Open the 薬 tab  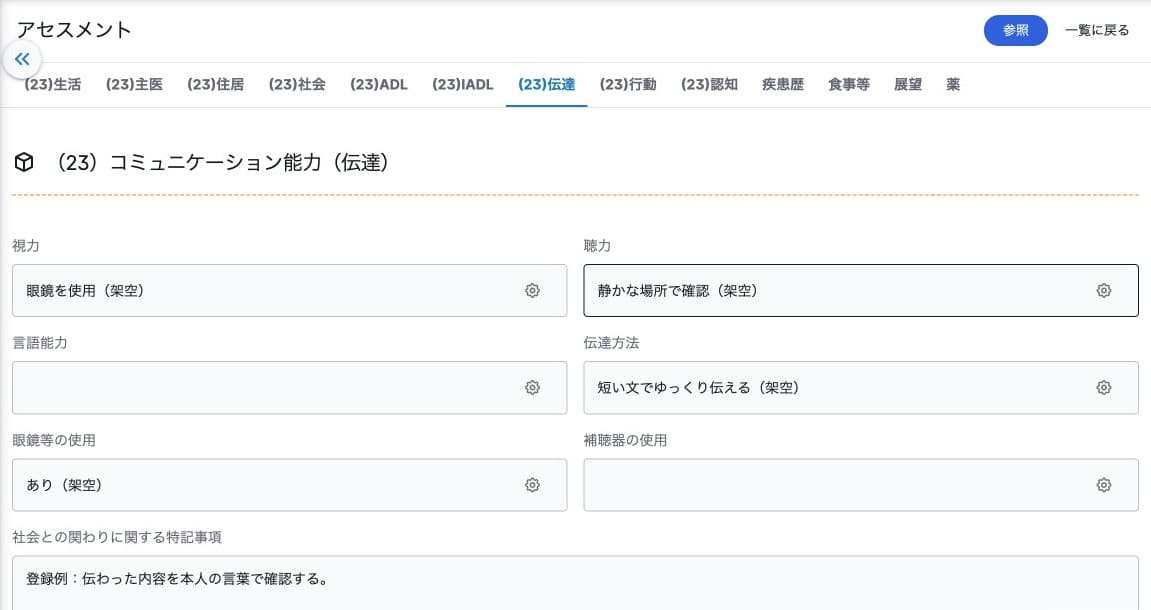click(x=953, y=84)
